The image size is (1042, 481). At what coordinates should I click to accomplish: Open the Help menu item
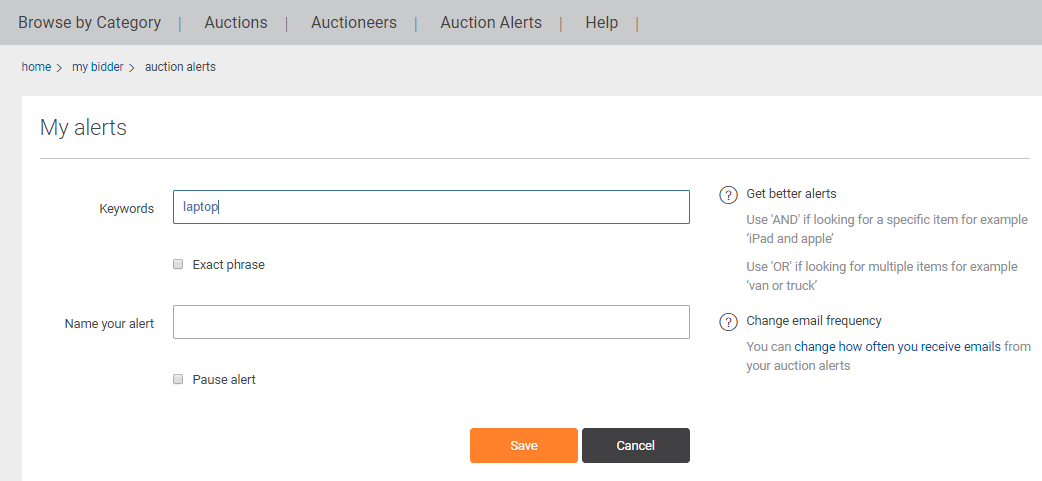[601, 23]
